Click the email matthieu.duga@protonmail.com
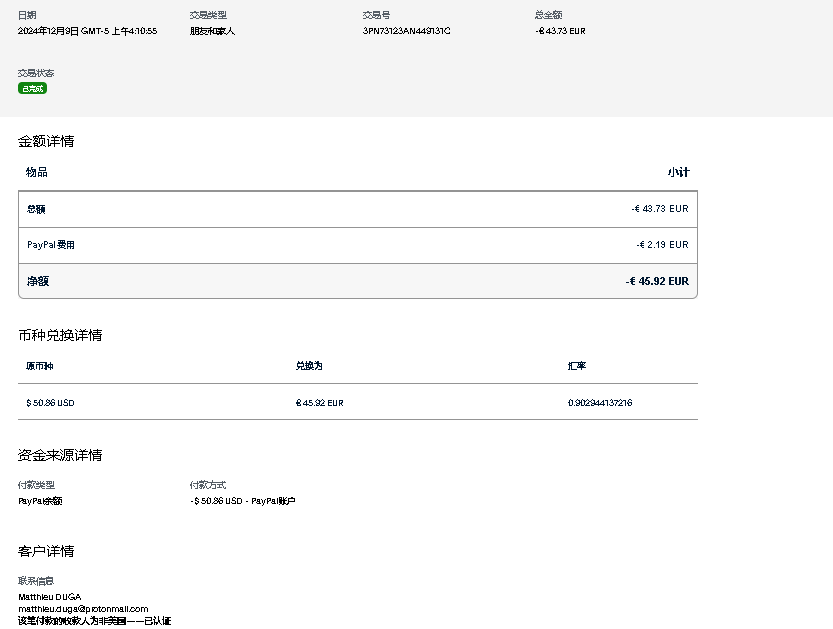This screenshot has width=833, height=629. tap(83, 609)
